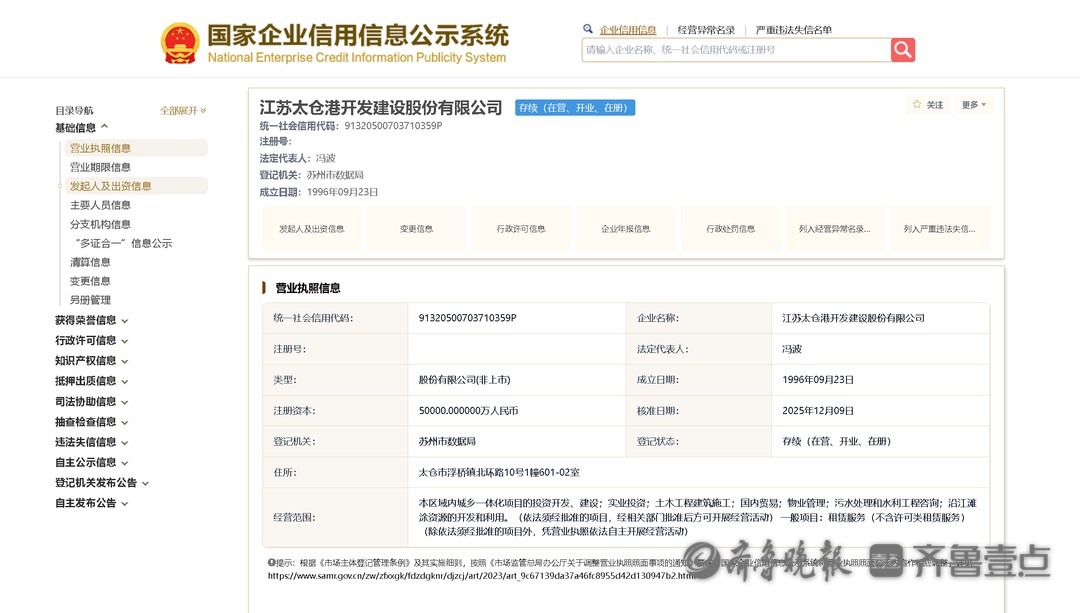Click the national emblem logo
Image resolution: width=1080 pixels, height=613 pixels.
[x=180, y=43]
